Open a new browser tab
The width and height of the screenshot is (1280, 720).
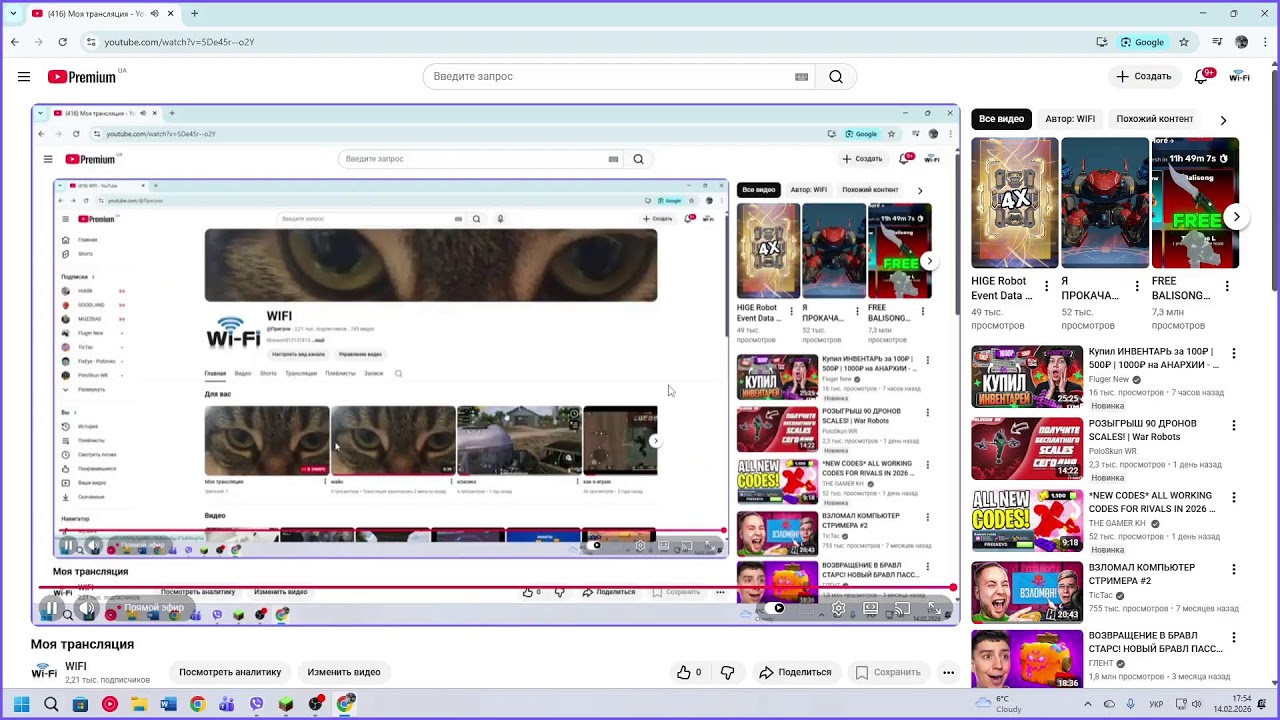194,14
